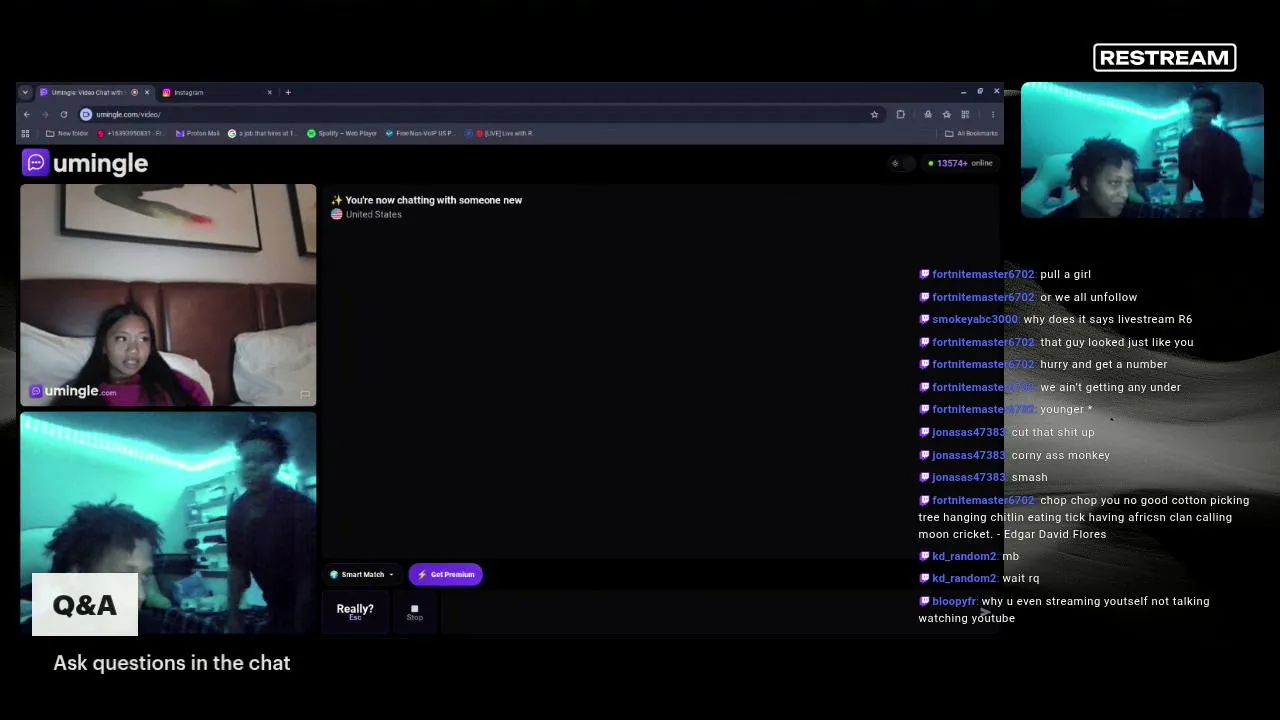Screen dimensions: 1280x720
Task: Click the smokeyabc3000 username in chat
Action: pos(975,319)
